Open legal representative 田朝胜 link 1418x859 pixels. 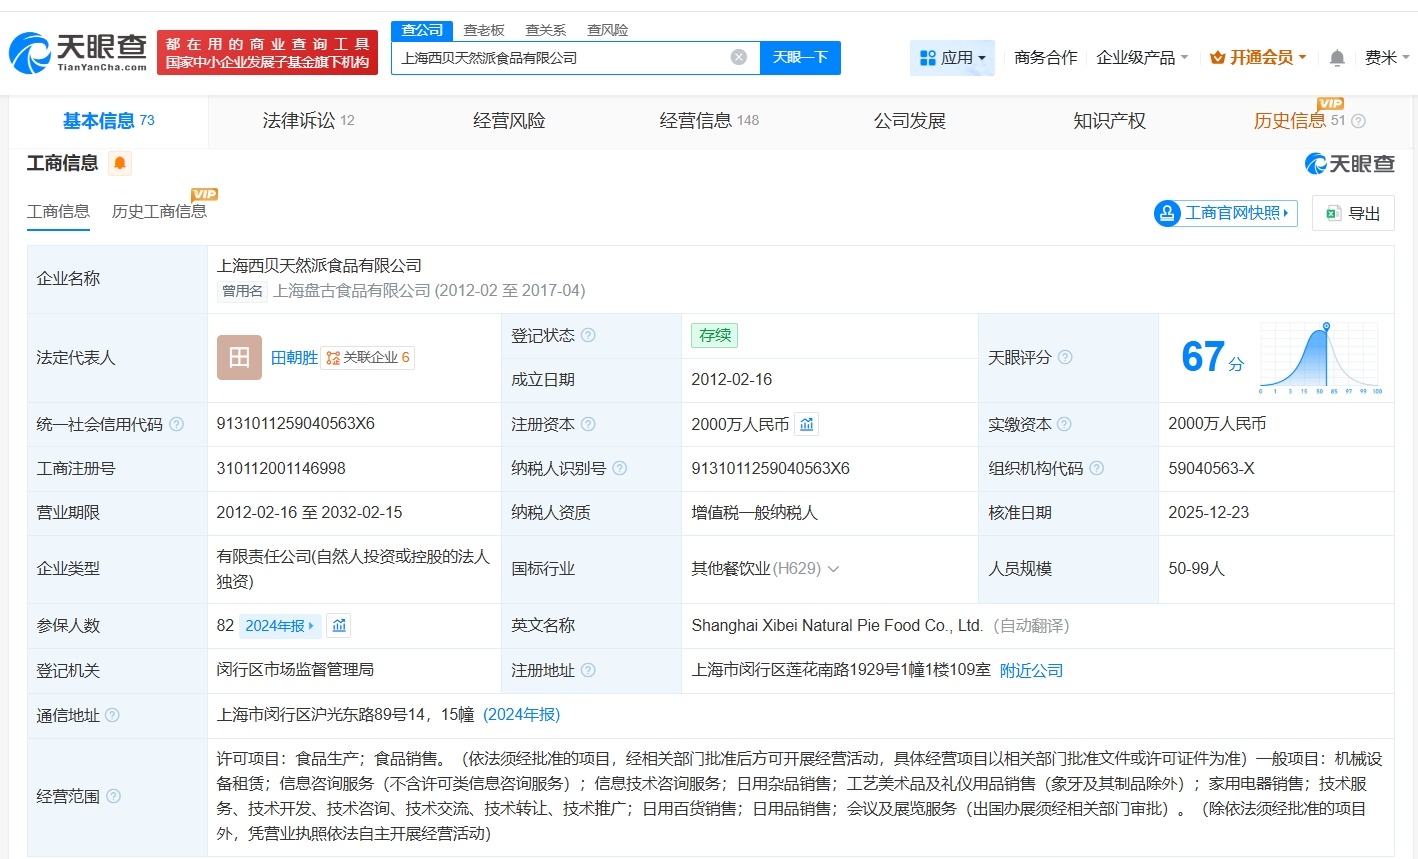pyautogui.click(x=294, y=357)
